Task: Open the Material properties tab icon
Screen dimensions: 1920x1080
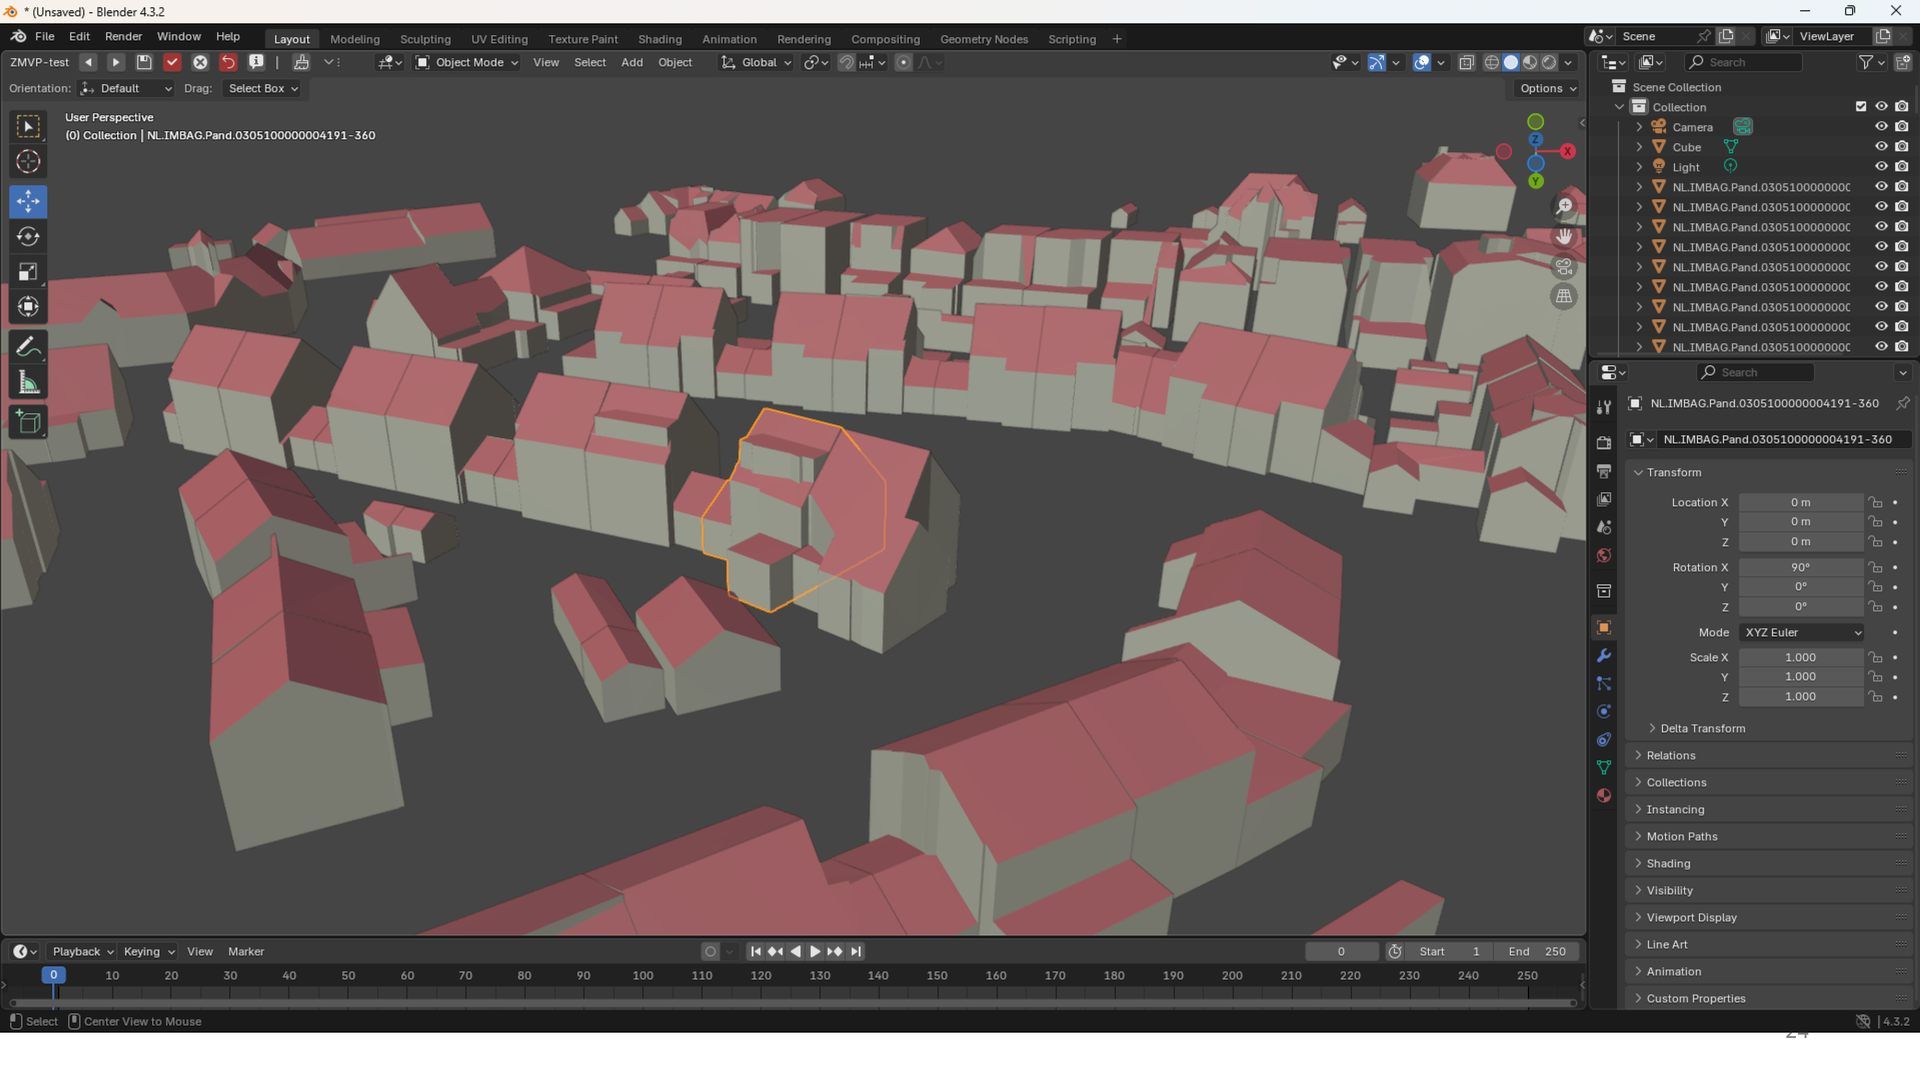Action: [1604, 796]
